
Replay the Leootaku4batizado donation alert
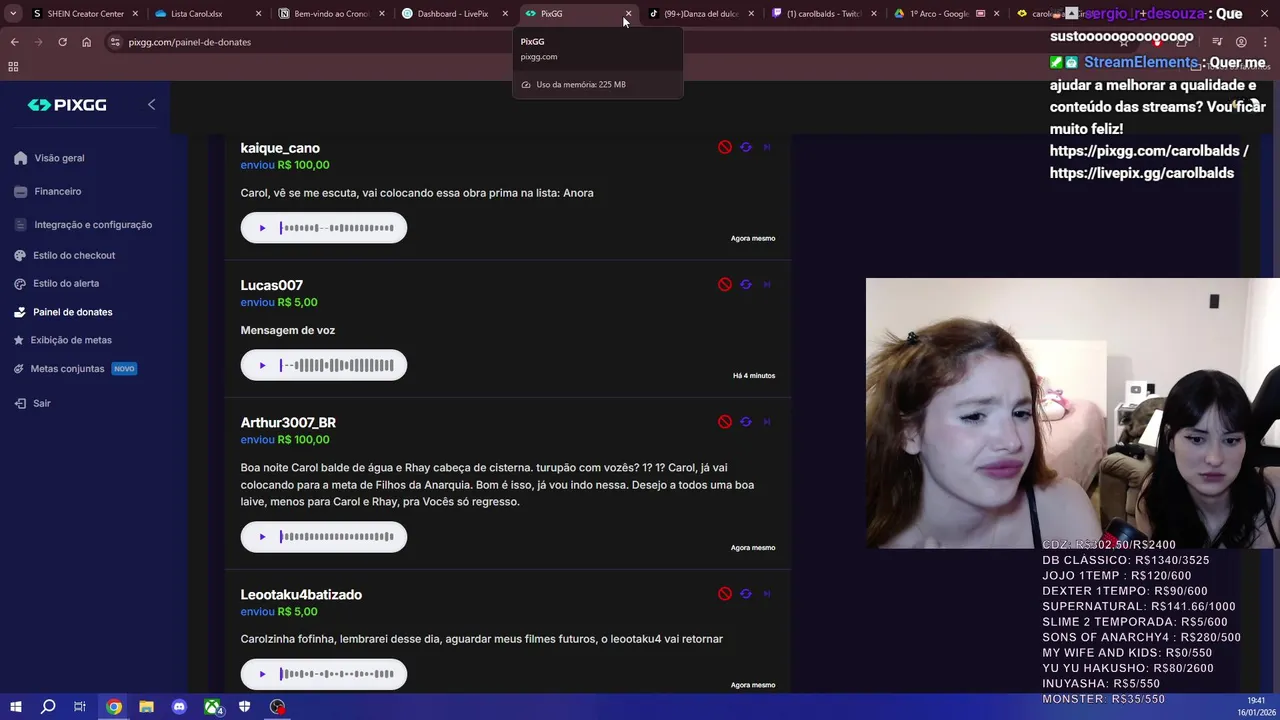(x=746, y=594)
